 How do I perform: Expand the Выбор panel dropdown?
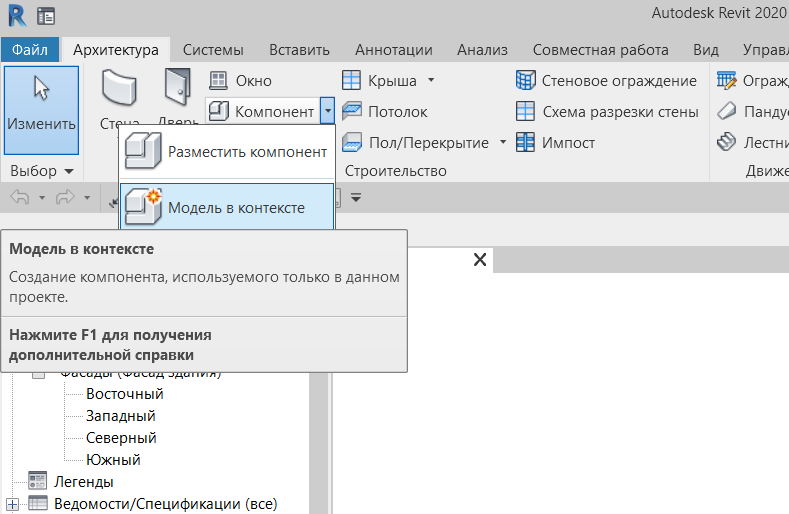[68, 172]
